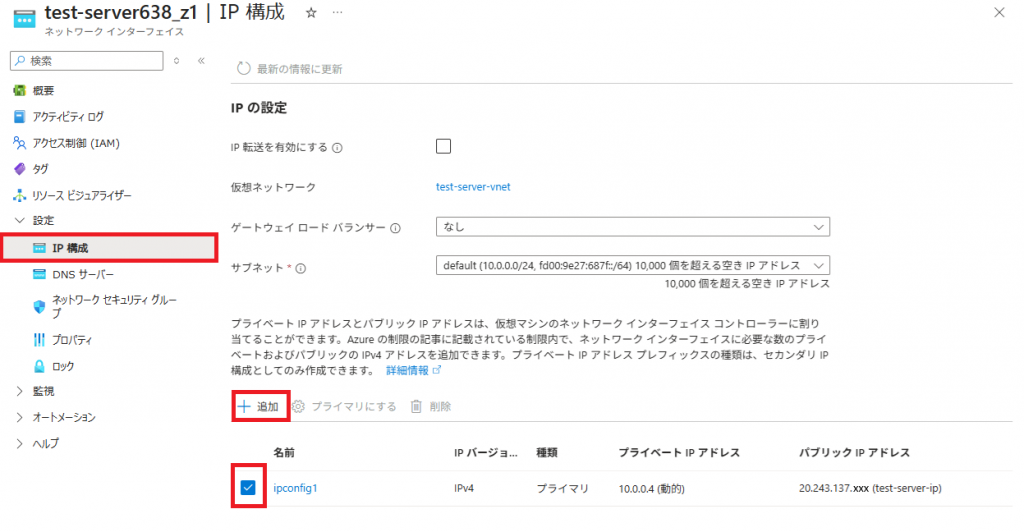Open ゲートウェイ ロード バランサー dropdown

pyautogui.click(x=632, y=227)
